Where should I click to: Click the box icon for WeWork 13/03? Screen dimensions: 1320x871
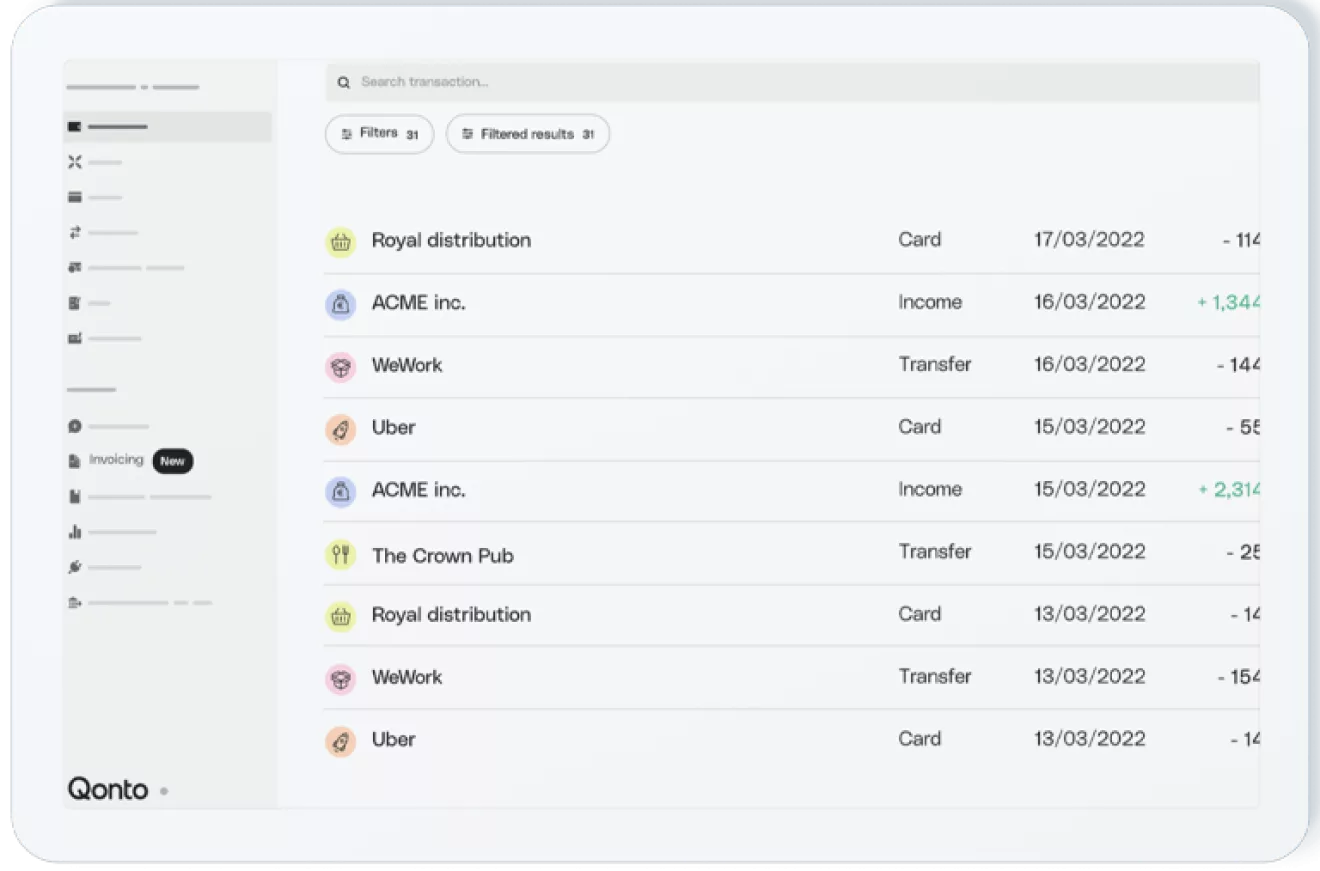[x=341, y=679]
